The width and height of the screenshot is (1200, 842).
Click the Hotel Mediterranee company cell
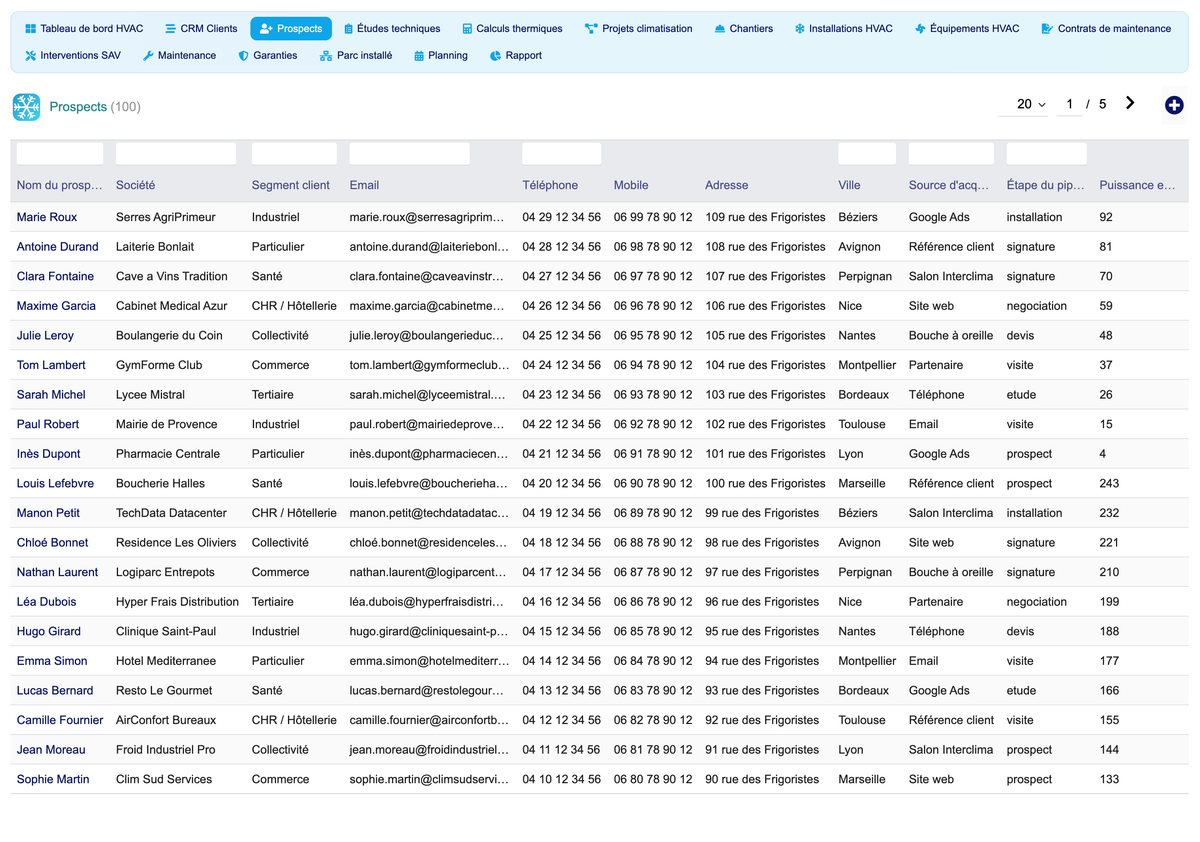pyautogui.click(x=165, y=661)
